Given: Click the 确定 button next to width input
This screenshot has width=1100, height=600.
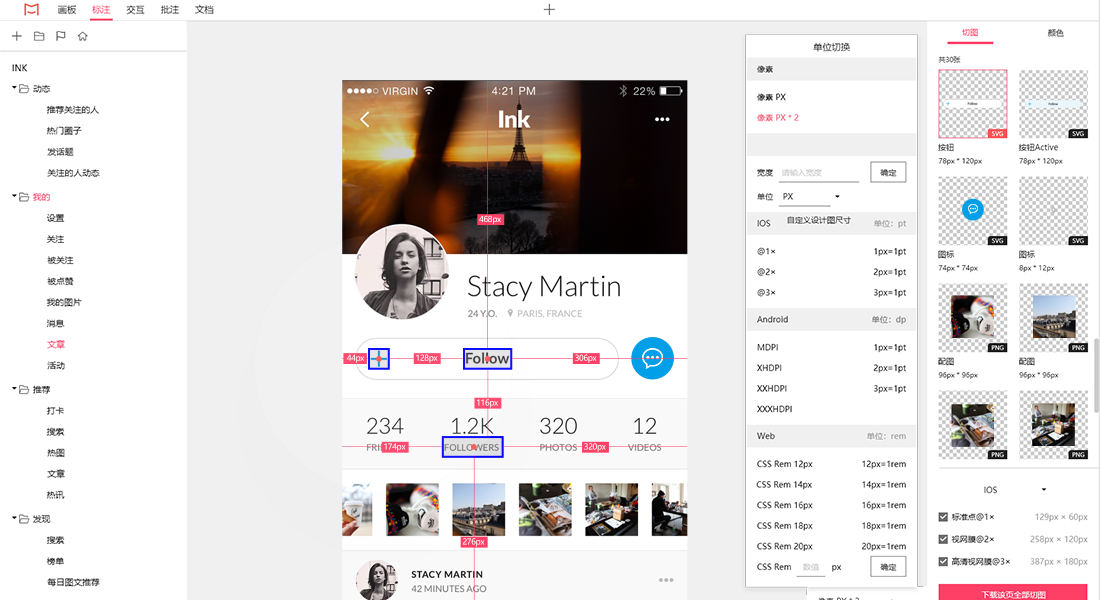Looking at the screenshot, I should click(x=888, y=173).
